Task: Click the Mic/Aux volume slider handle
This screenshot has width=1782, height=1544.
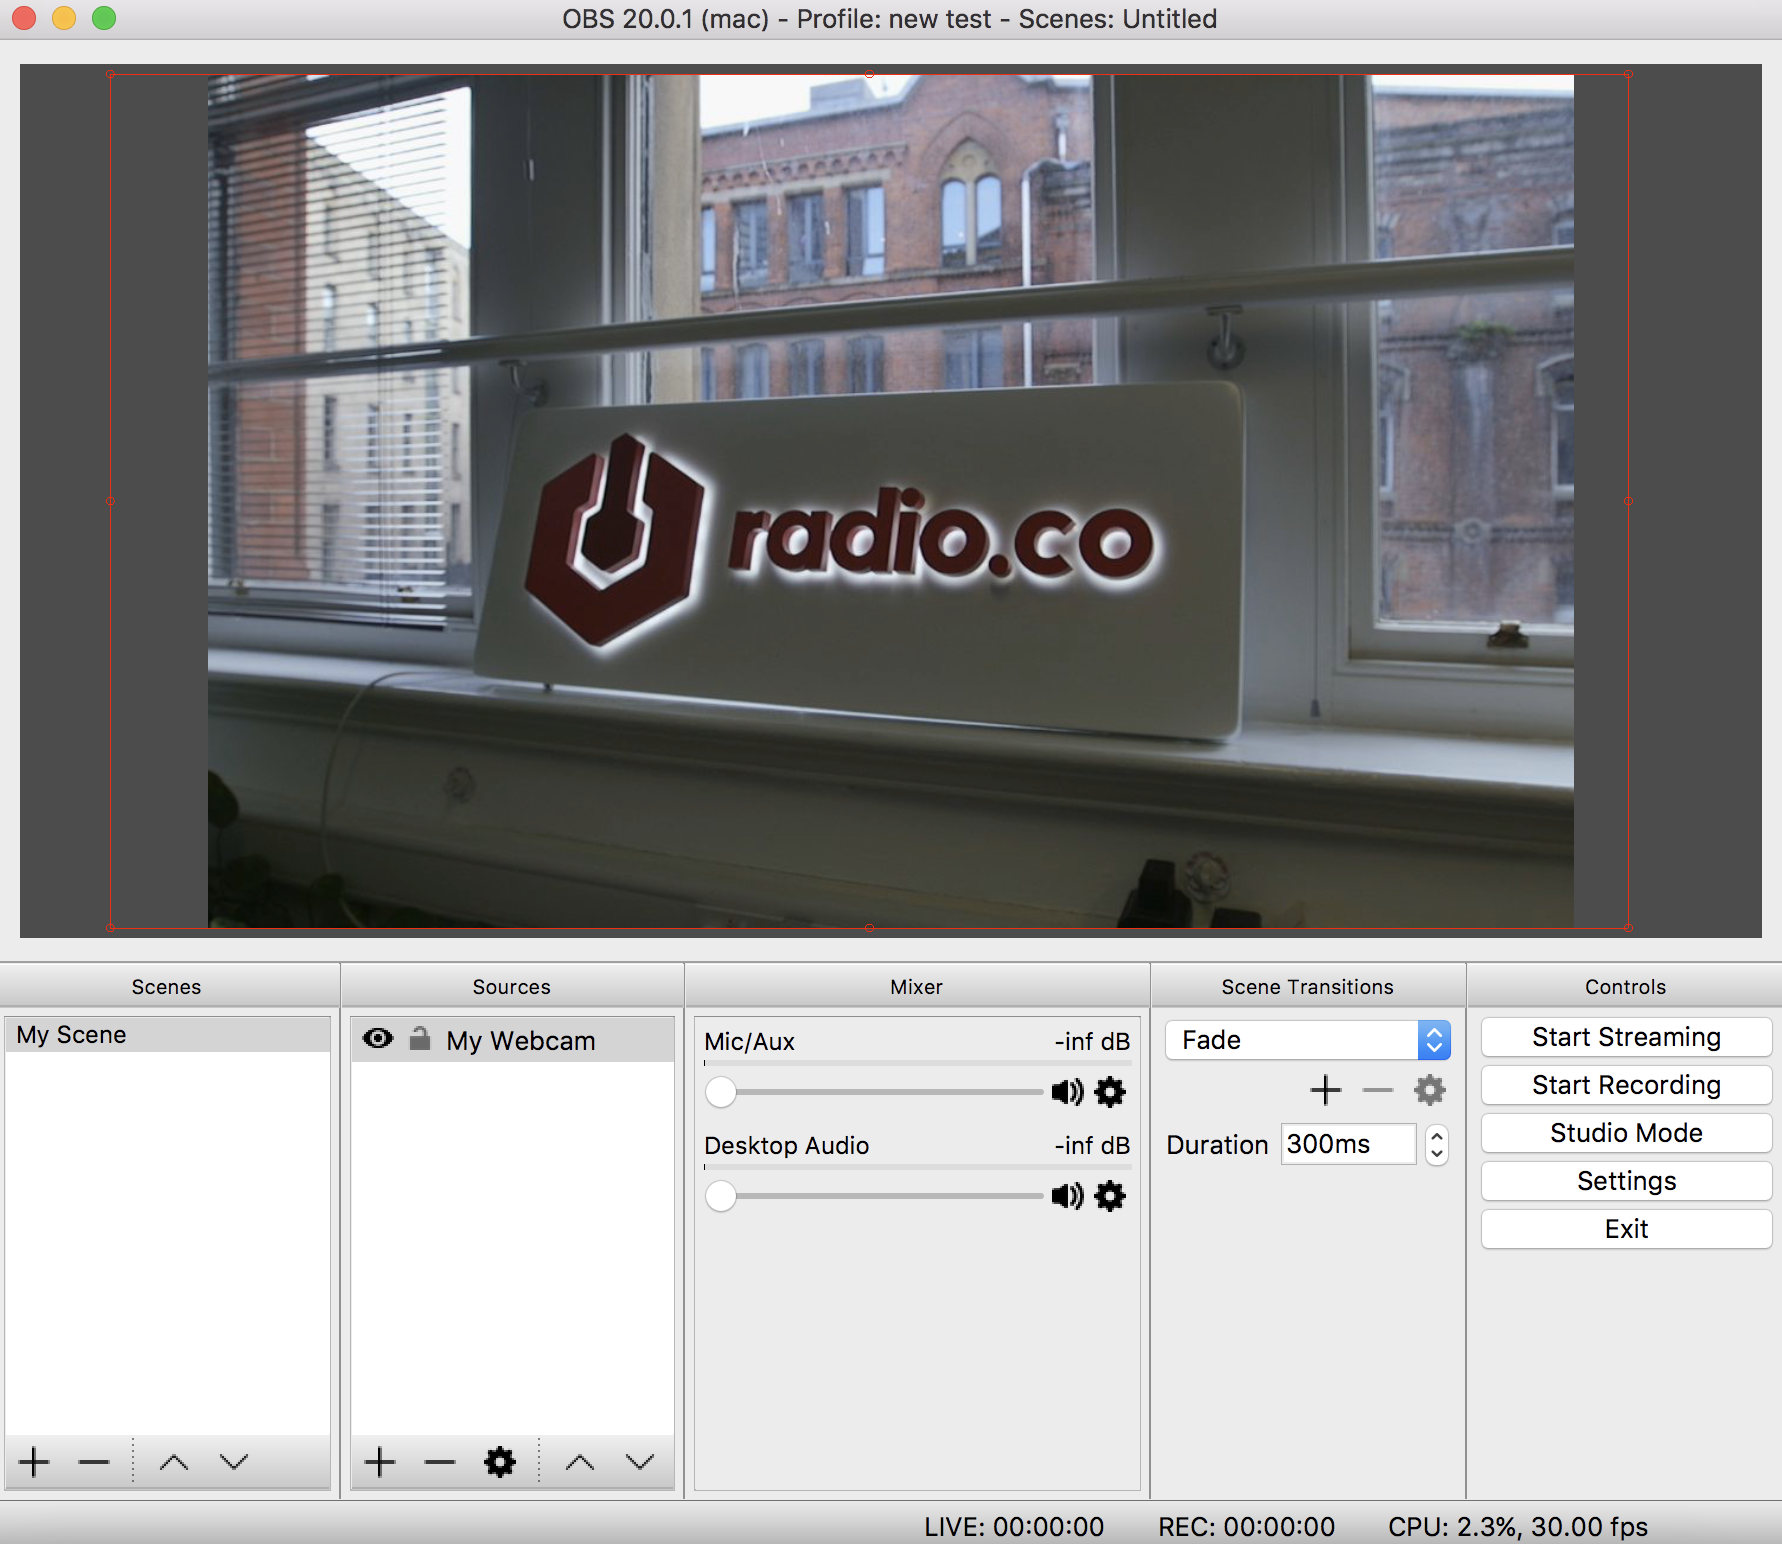Action: [721, 1091]
